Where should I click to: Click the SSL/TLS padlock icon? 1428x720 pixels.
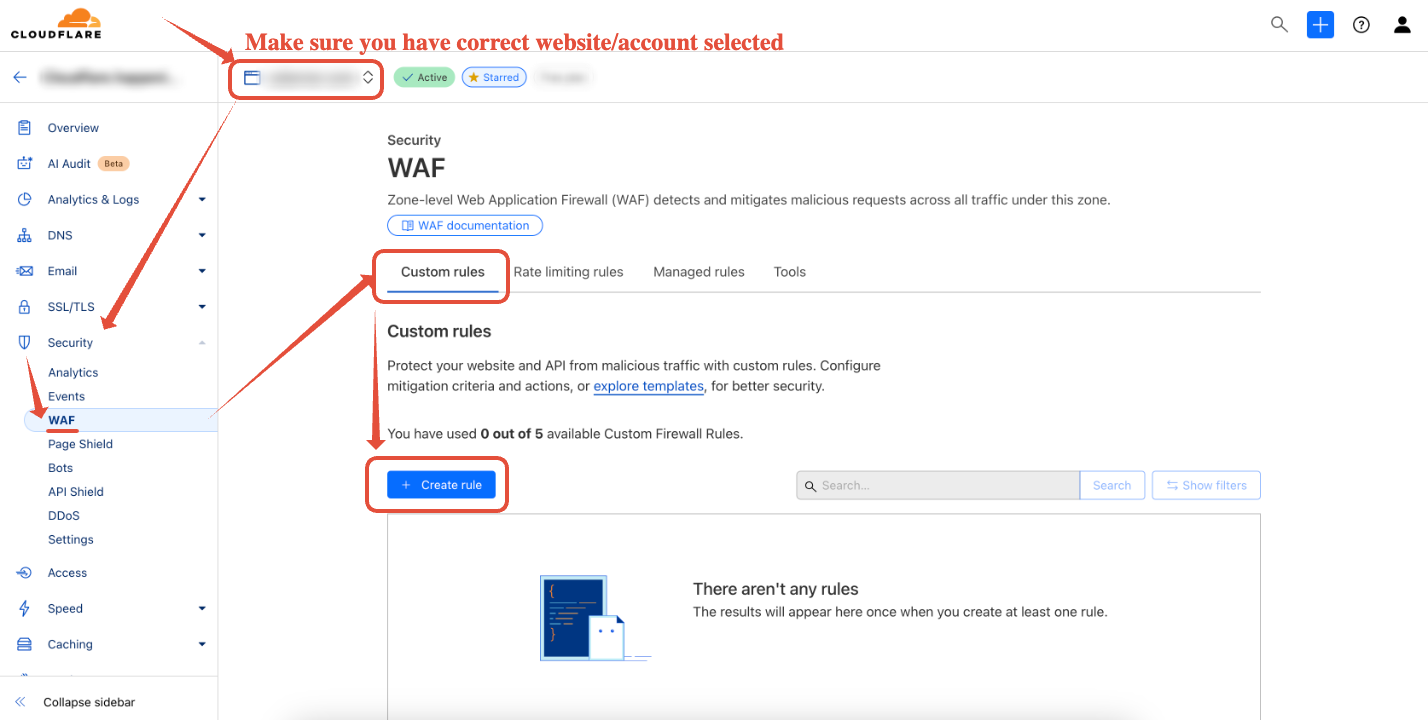(25, 307)
